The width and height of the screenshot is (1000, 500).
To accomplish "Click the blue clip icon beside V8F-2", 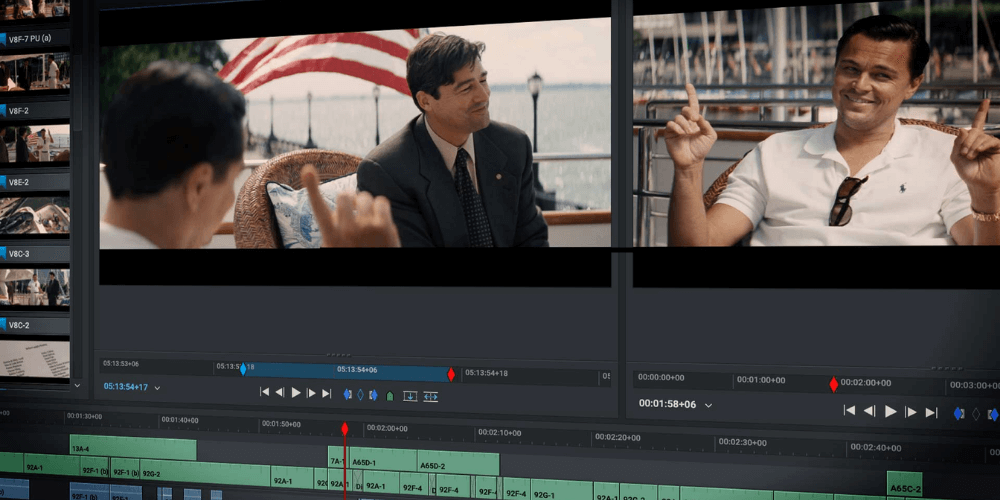I will click(x=3, y=110).
